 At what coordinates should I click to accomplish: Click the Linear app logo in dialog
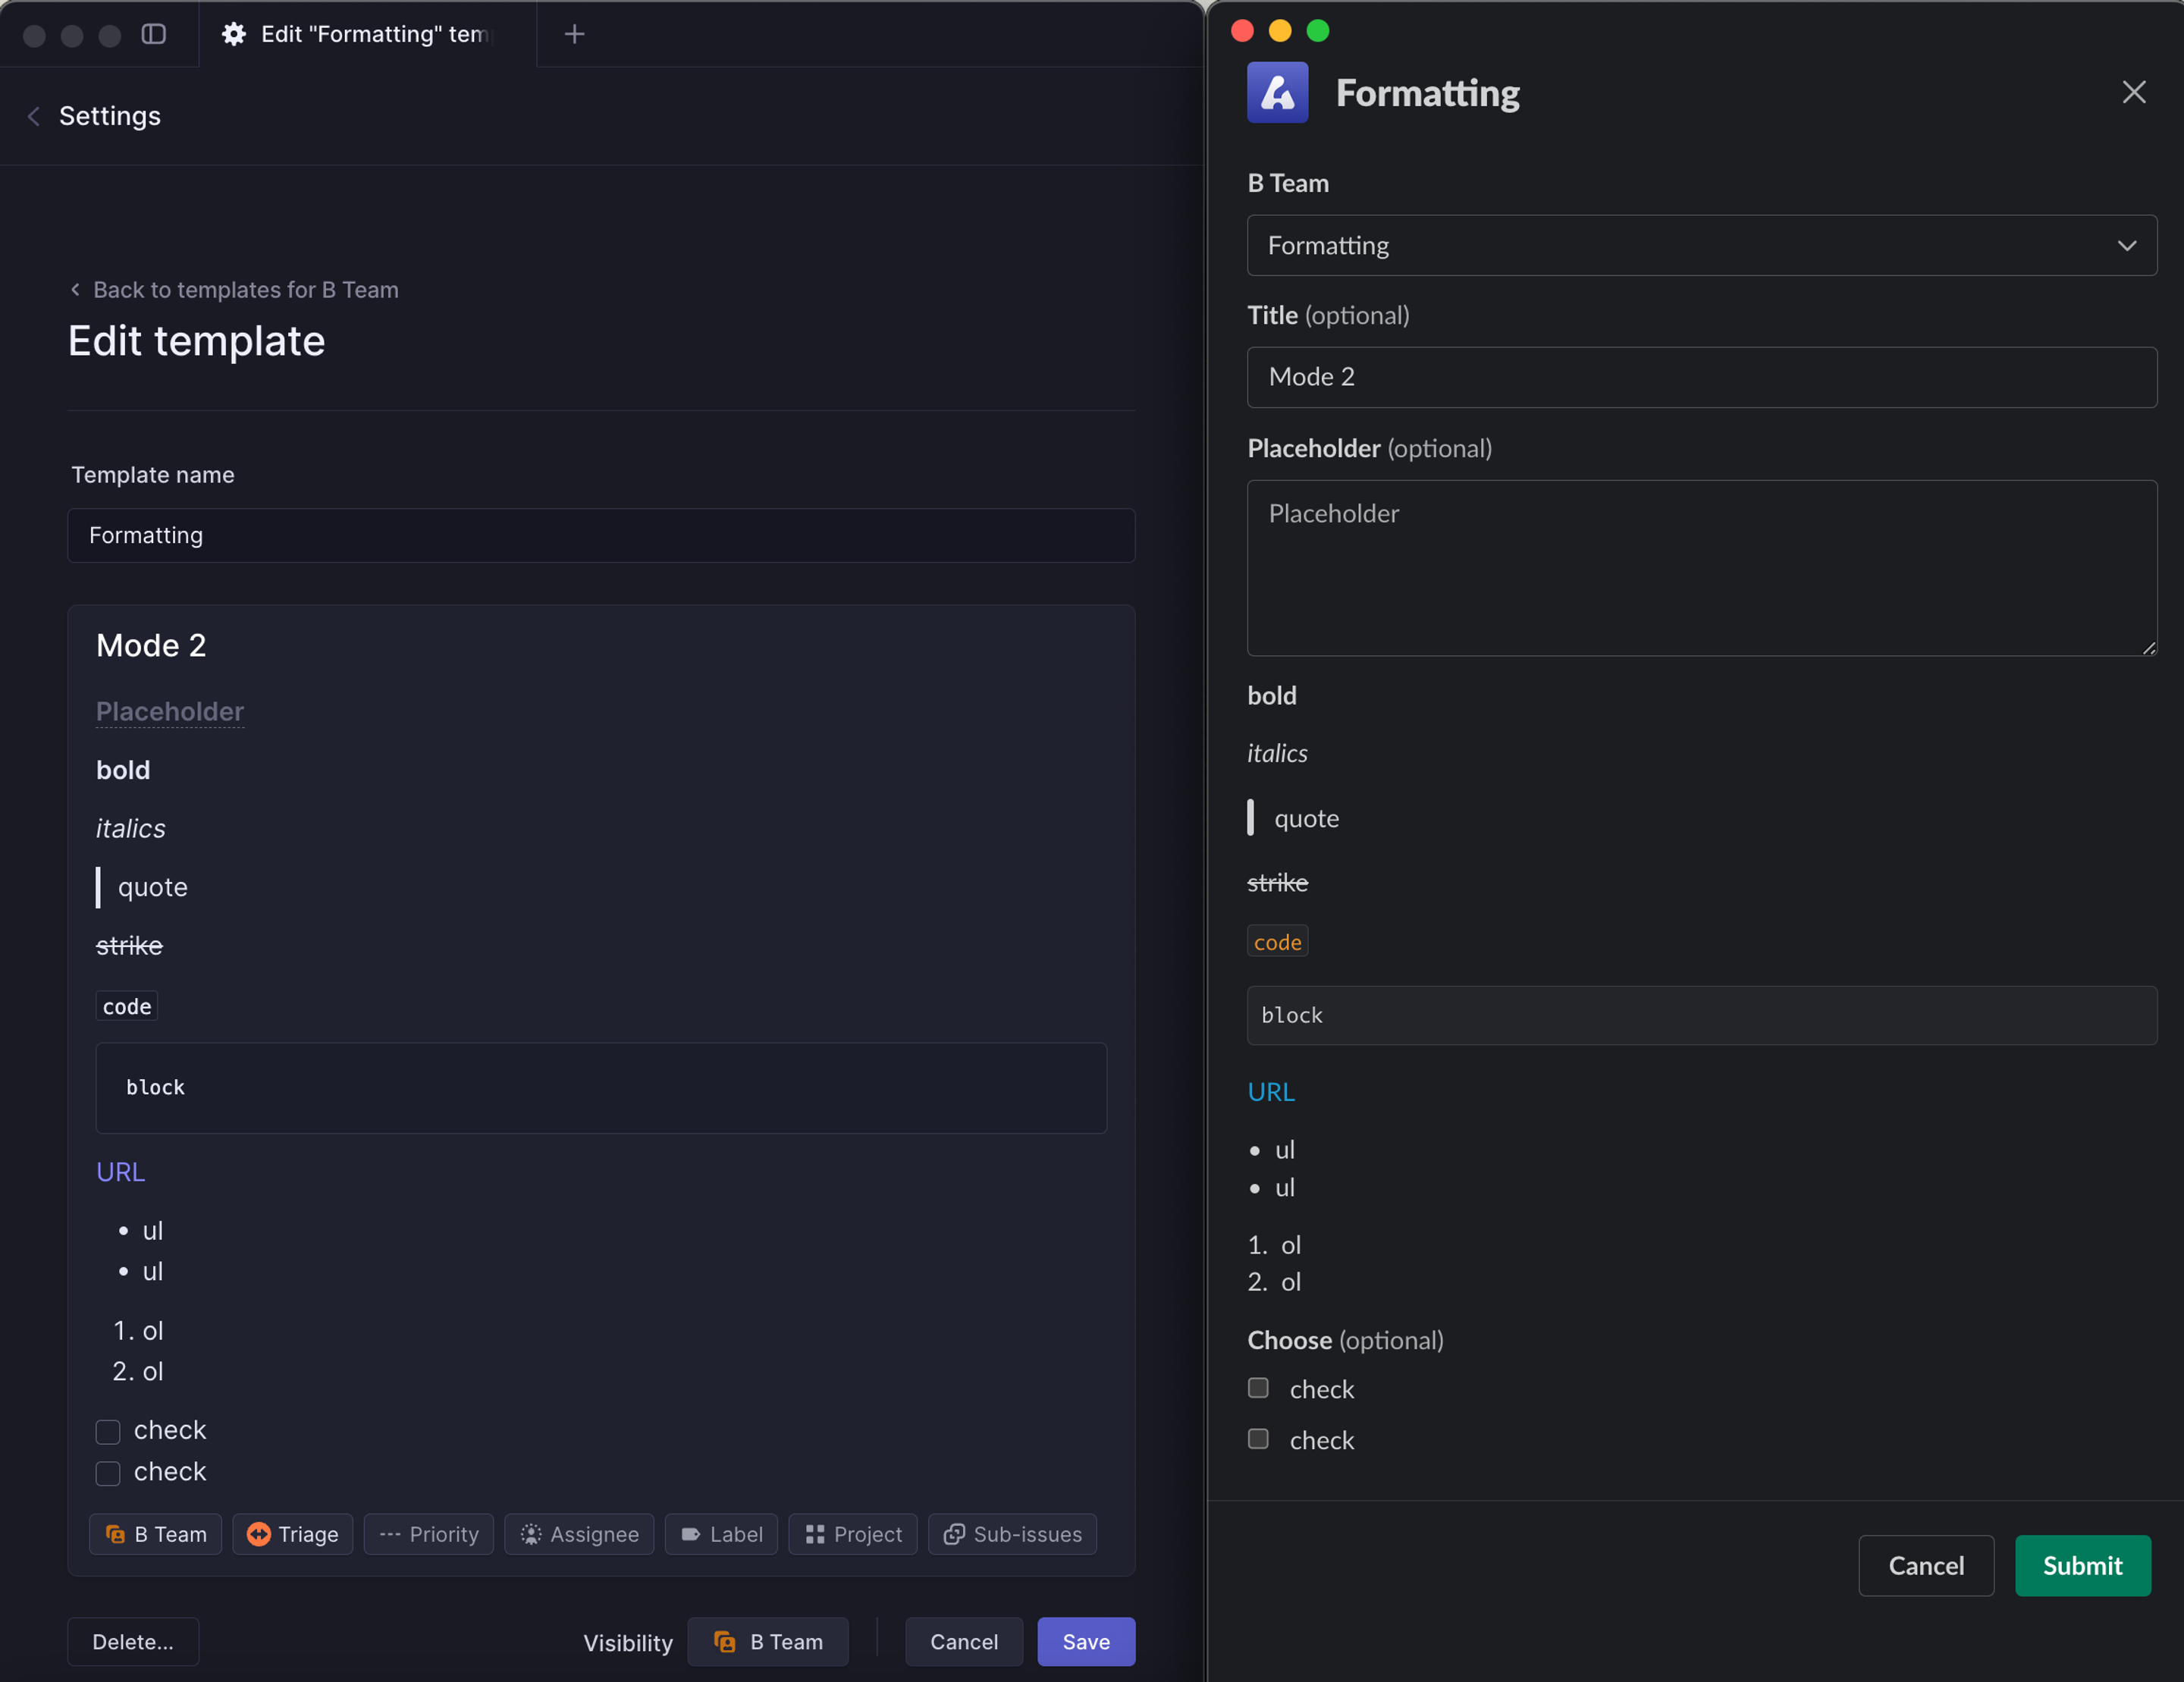point(1277,93)
